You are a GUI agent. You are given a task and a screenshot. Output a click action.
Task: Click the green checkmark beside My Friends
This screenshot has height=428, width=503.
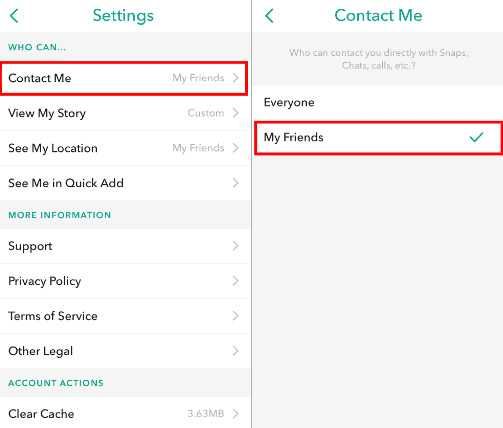(x=476, y=137)
